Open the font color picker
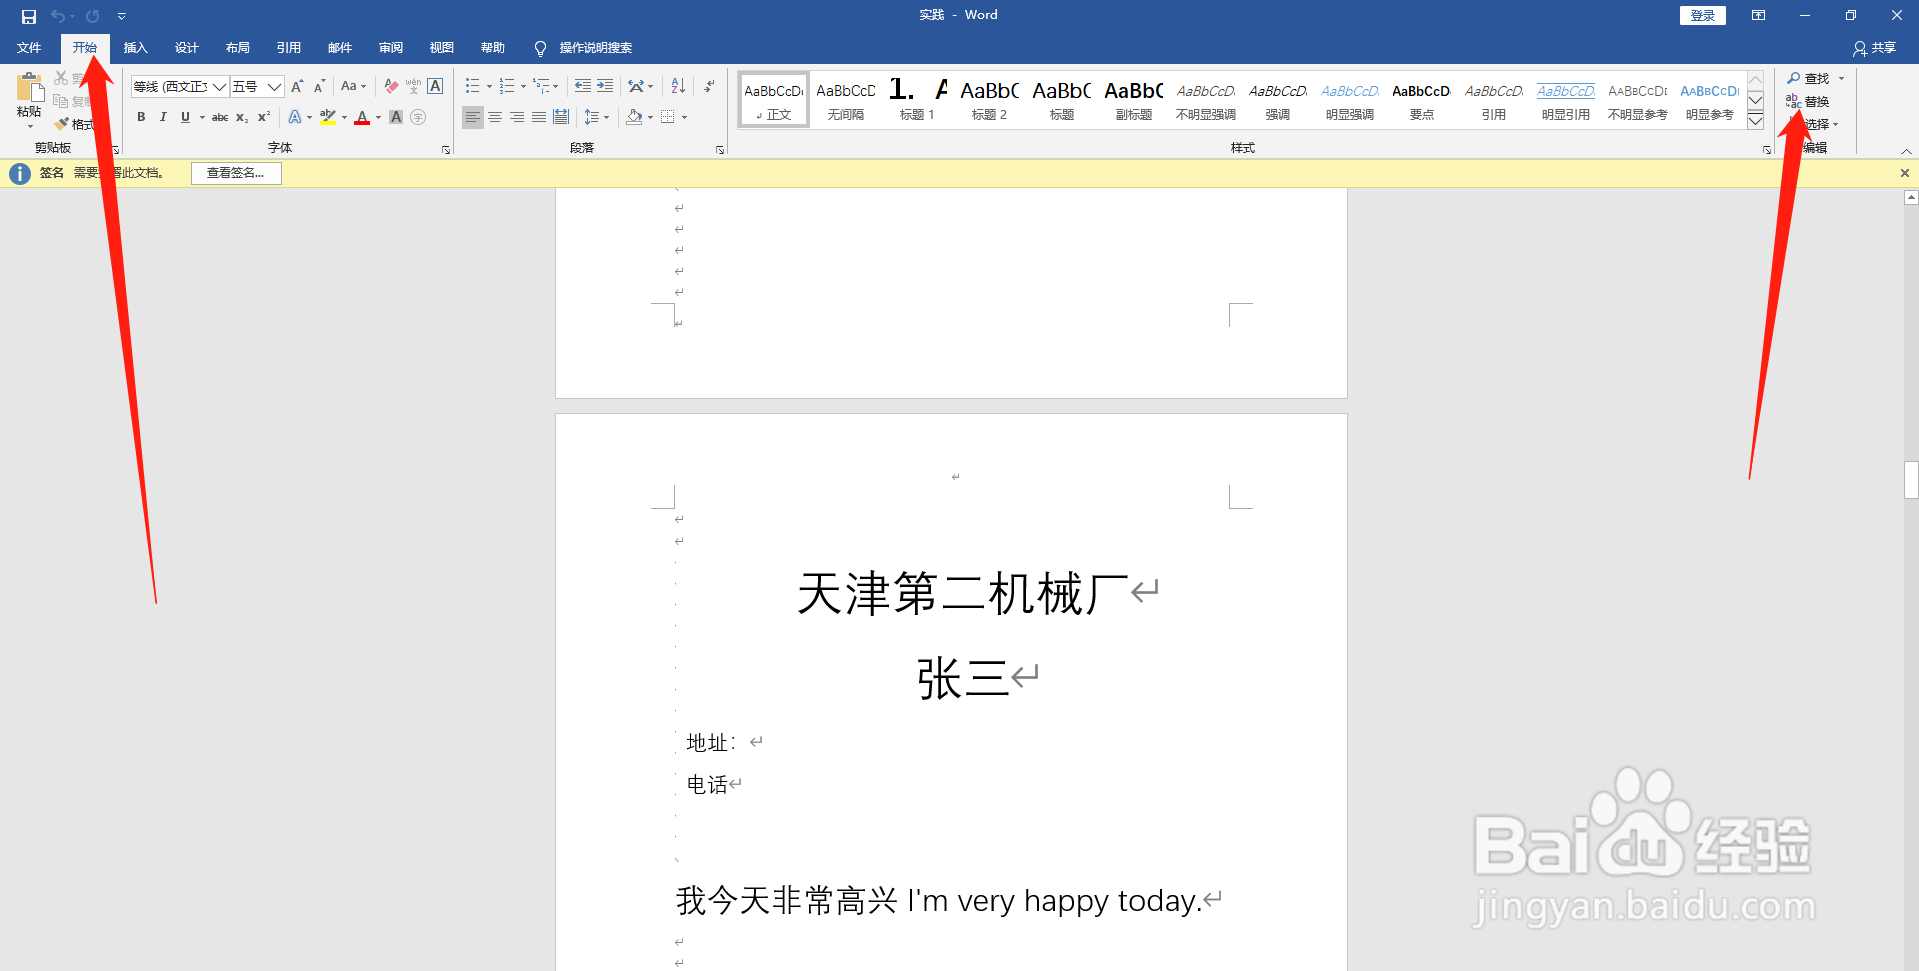 click(377, 117)
